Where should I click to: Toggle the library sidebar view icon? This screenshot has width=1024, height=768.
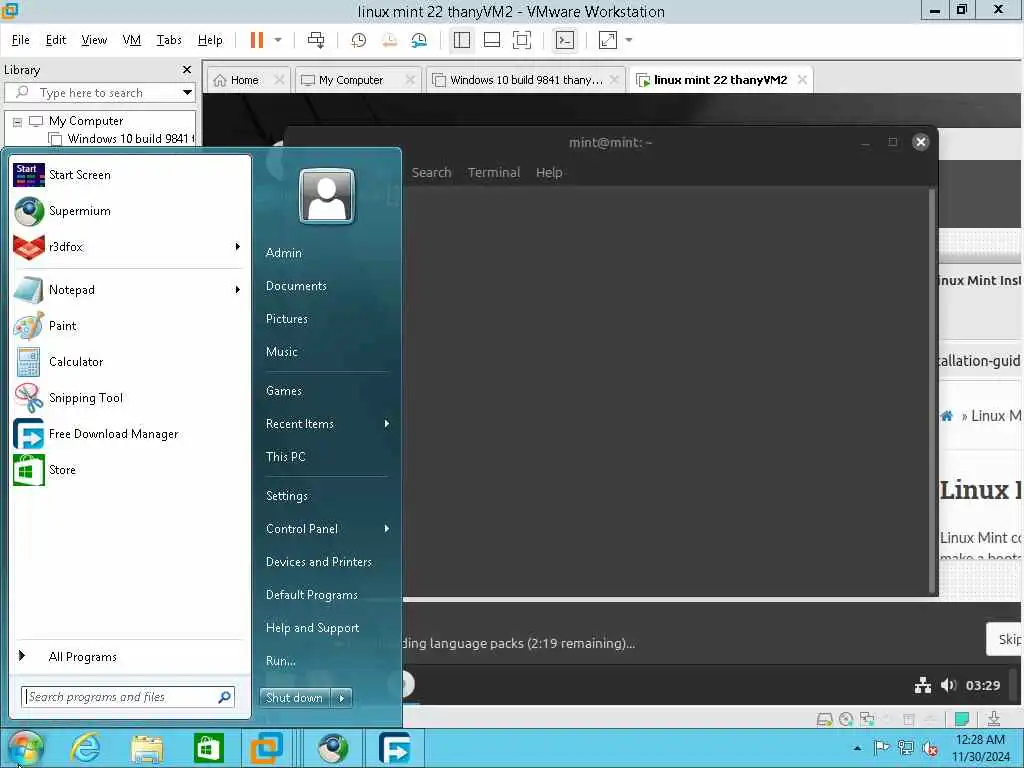click(462, 40)
